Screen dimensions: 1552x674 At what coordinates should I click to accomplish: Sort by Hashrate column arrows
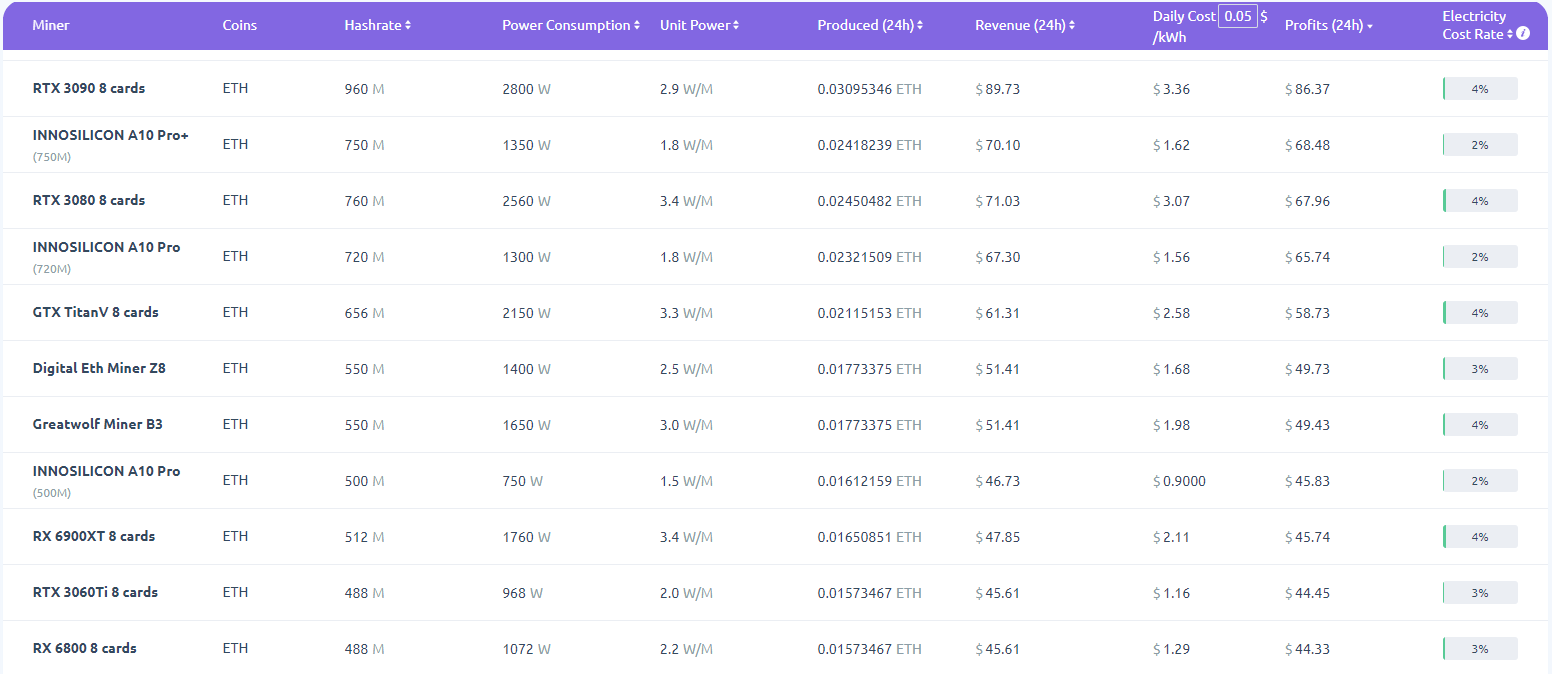coord(408,26)
